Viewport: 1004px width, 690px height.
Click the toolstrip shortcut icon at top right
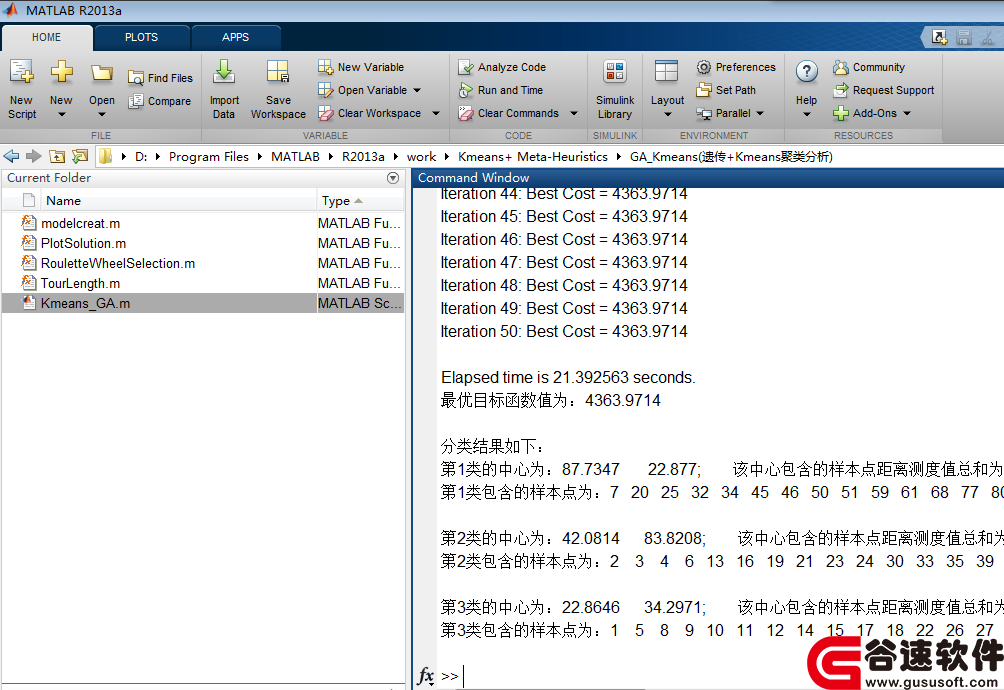point(939,37)
